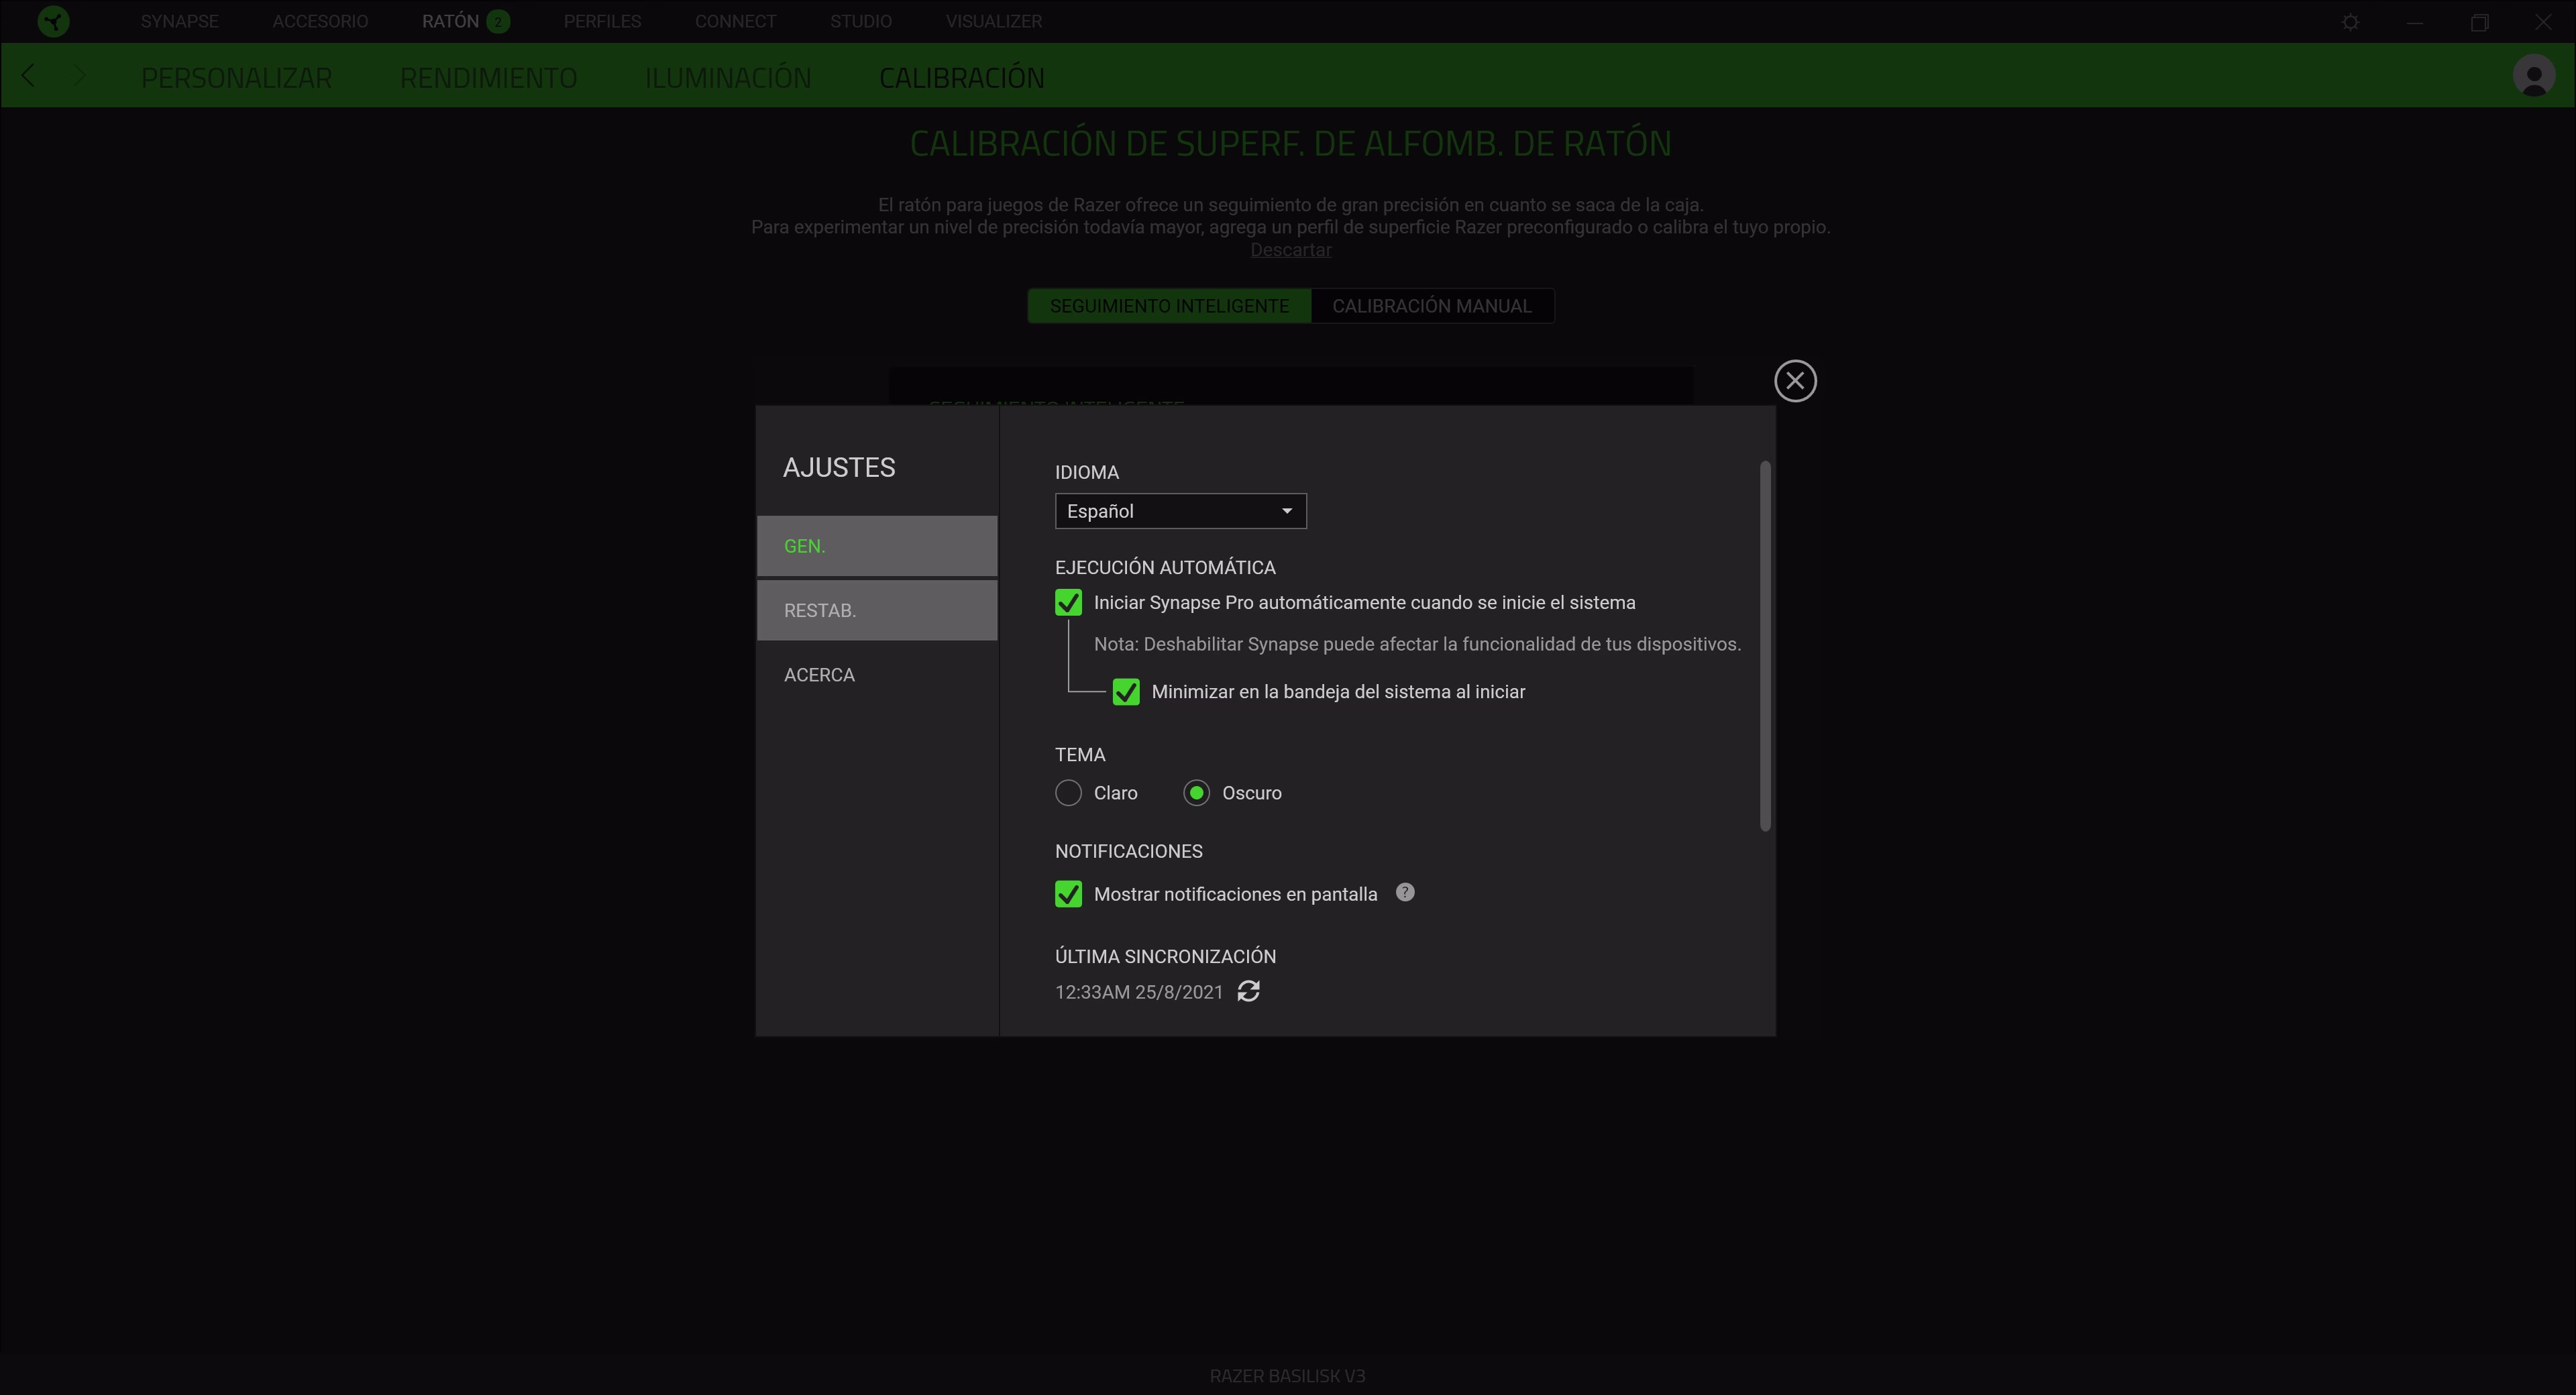Switch to ILUMINACIÓN tab

coord(727,77)
